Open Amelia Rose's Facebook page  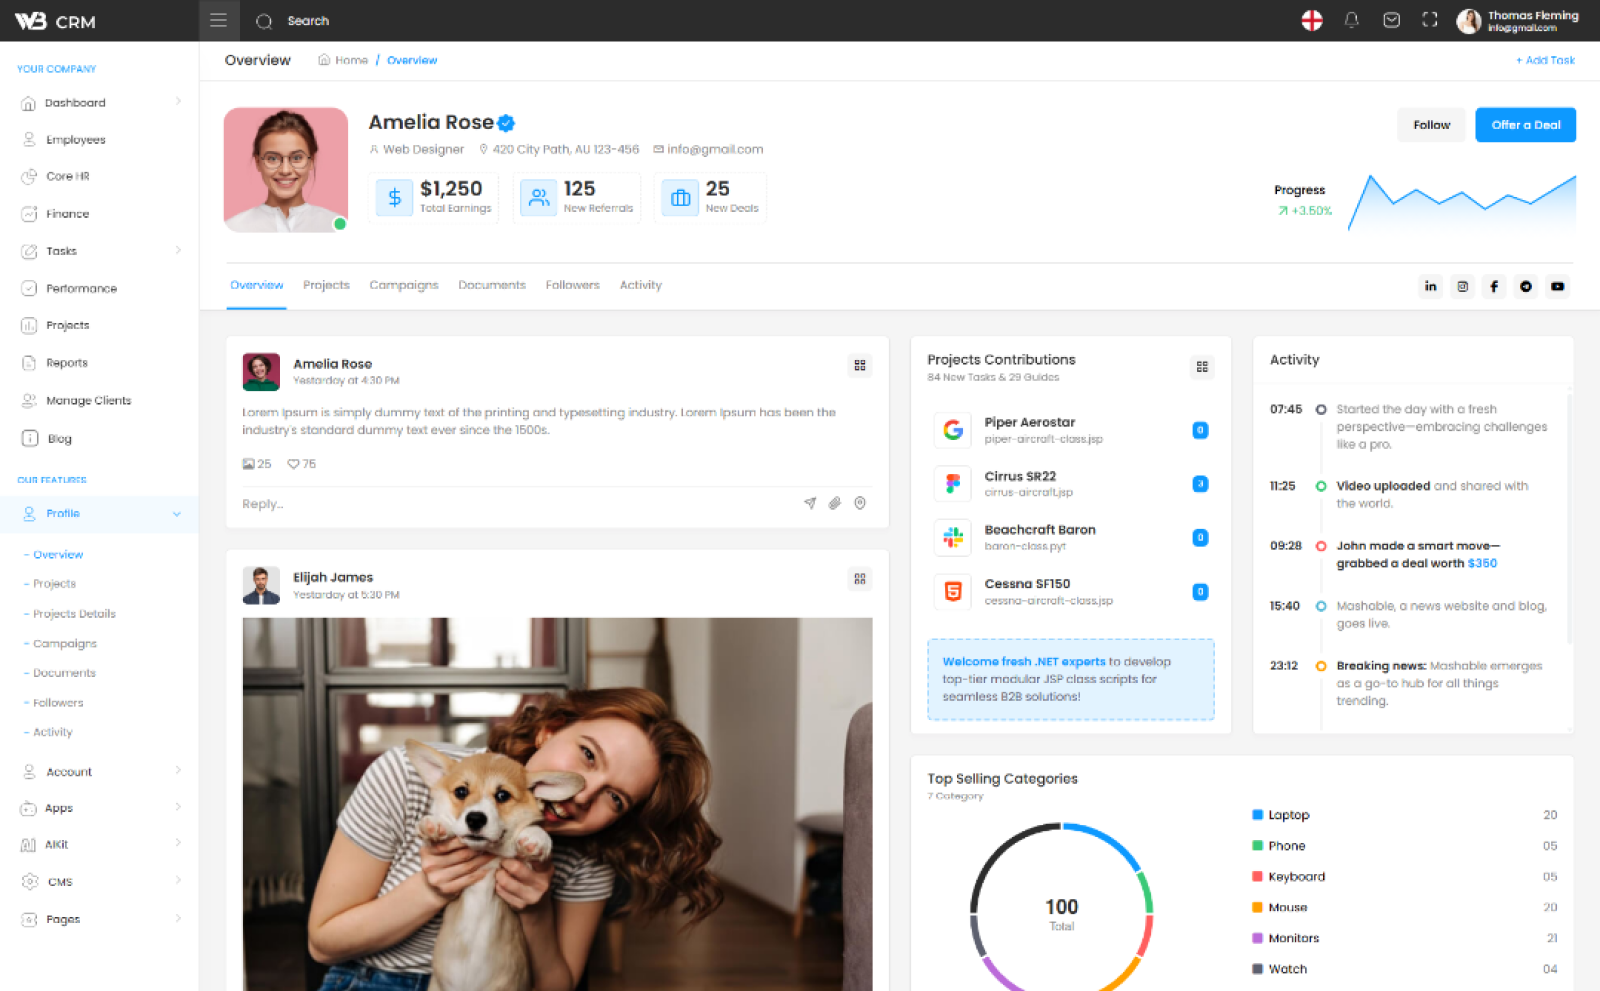point(1494,286)
